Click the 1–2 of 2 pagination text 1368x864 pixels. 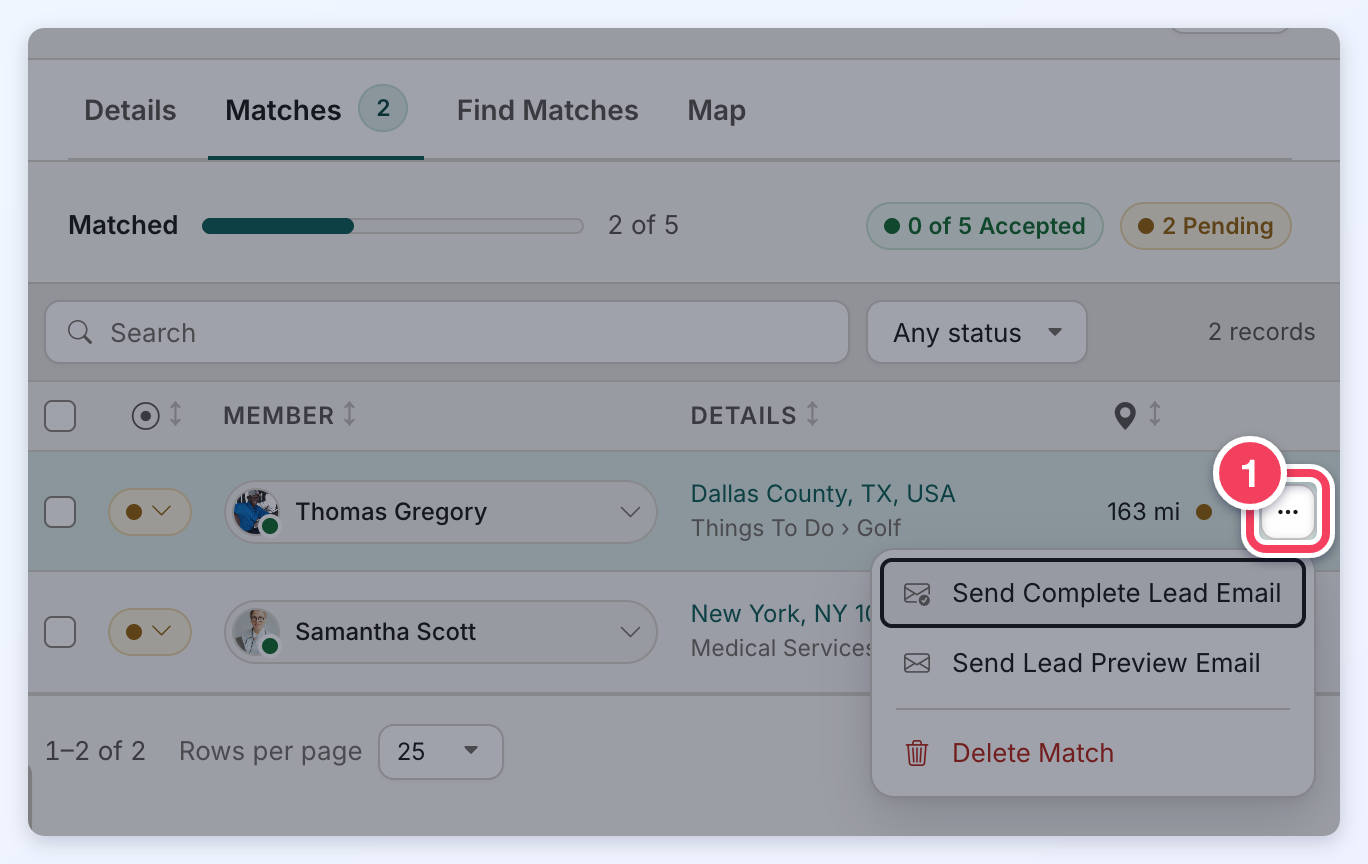pos(95,751)
